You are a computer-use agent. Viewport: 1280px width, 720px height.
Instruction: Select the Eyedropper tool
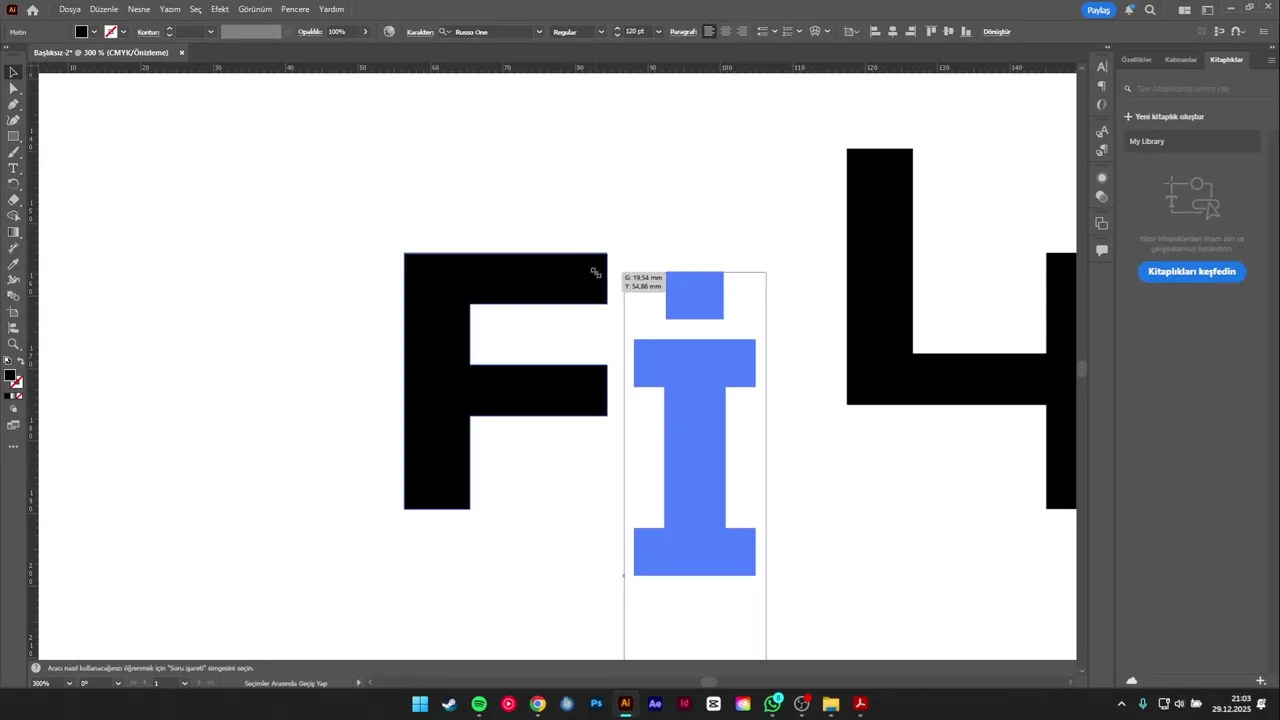point(13,264)
